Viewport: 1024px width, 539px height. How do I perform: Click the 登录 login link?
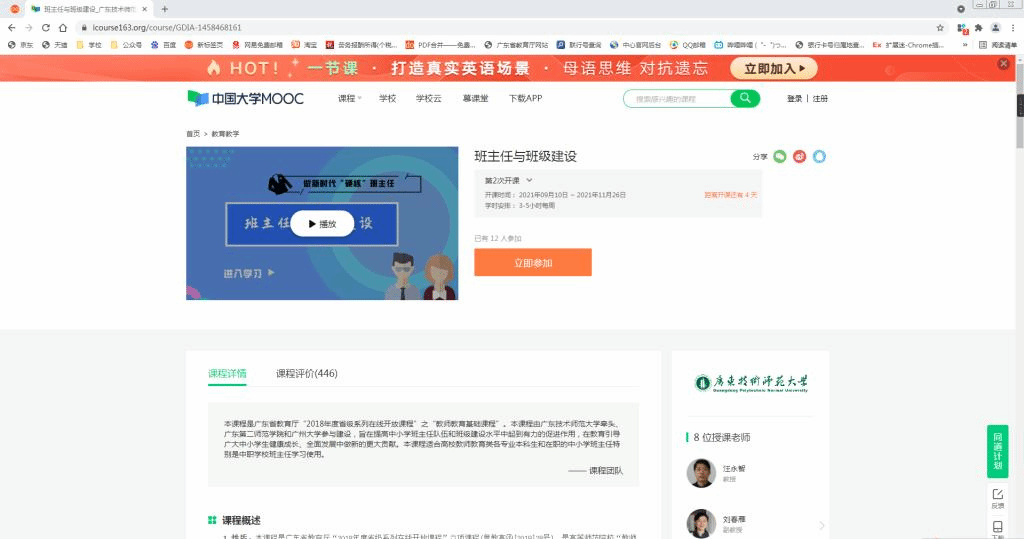(x=794, y=99)
